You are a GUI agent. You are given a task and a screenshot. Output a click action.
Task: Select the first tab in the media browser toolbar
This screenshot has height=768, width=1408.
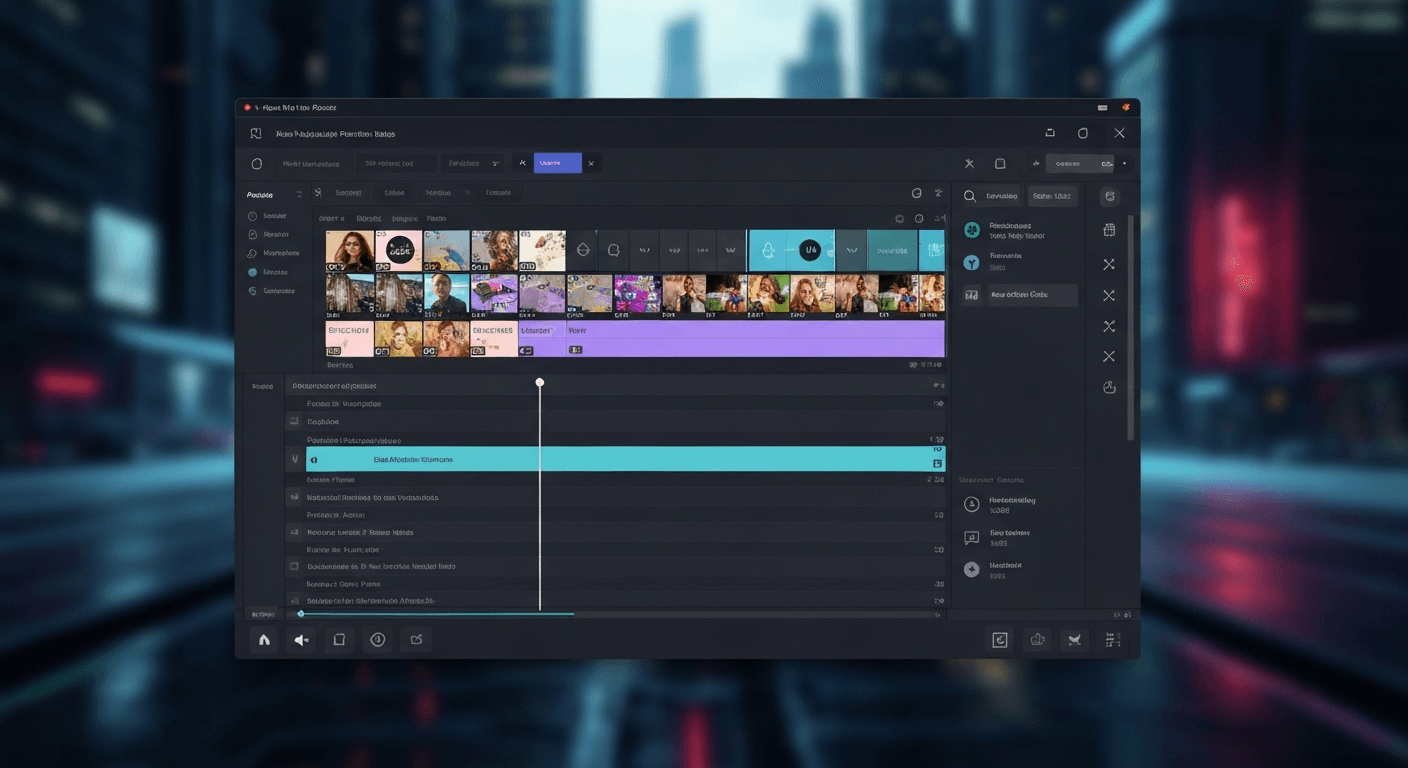[x=349, y=192]
